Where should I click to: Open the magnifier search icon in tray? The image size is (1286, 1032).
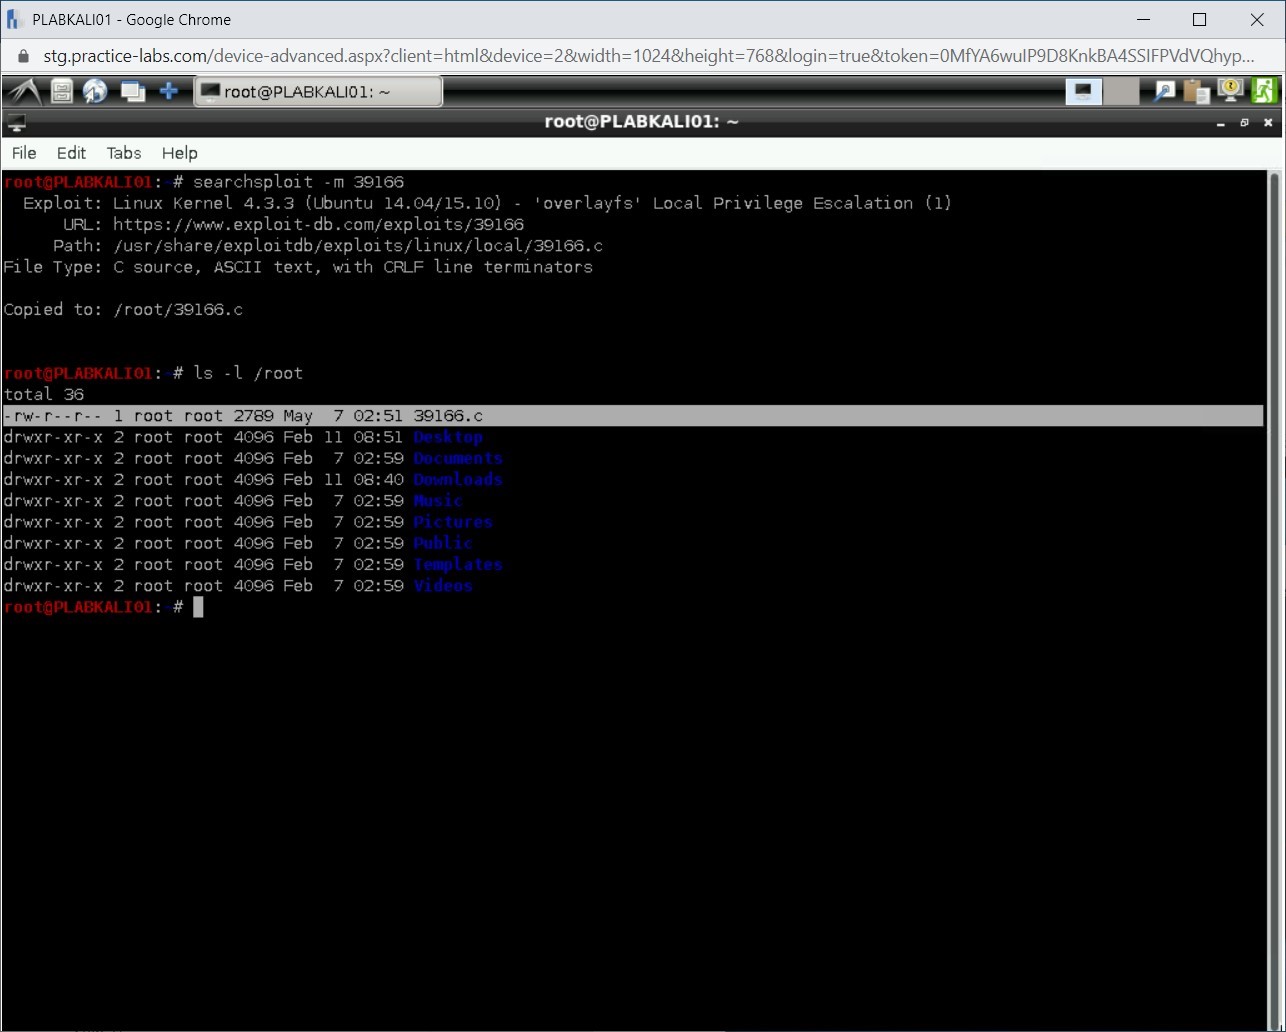point(1164,92)
